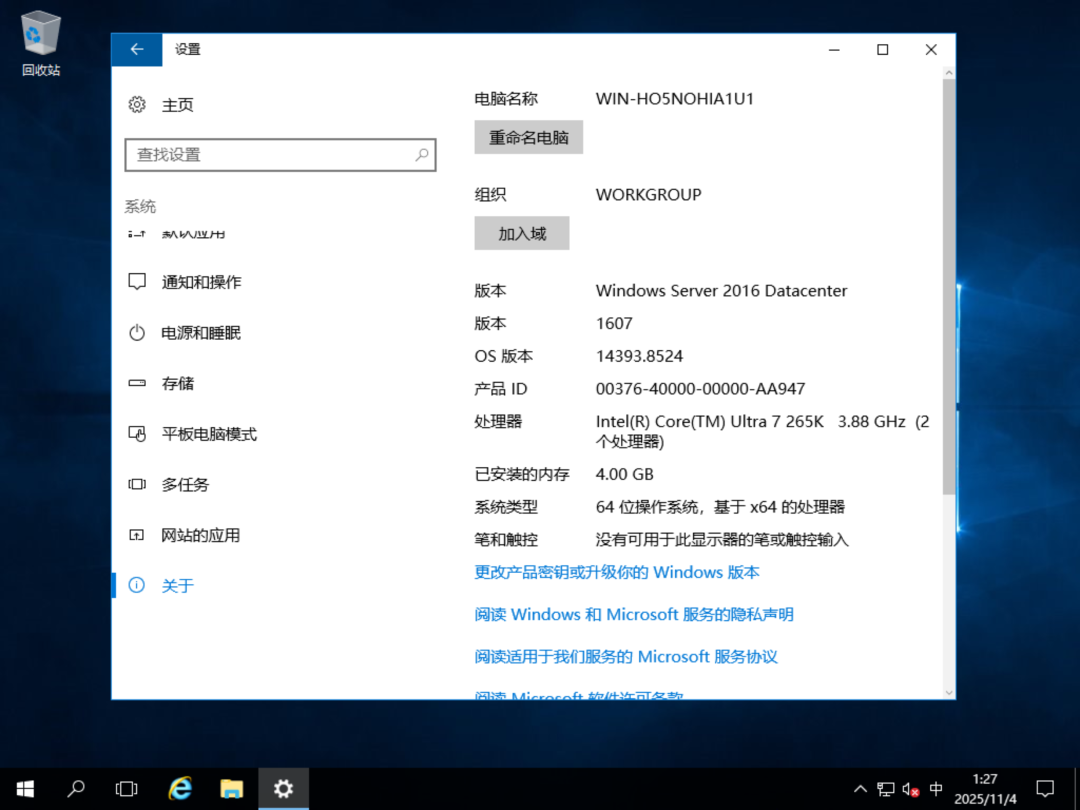Select product ID 00376-40000-00000-AA947
Screen dimensions: 1080x810
point(700,388)
